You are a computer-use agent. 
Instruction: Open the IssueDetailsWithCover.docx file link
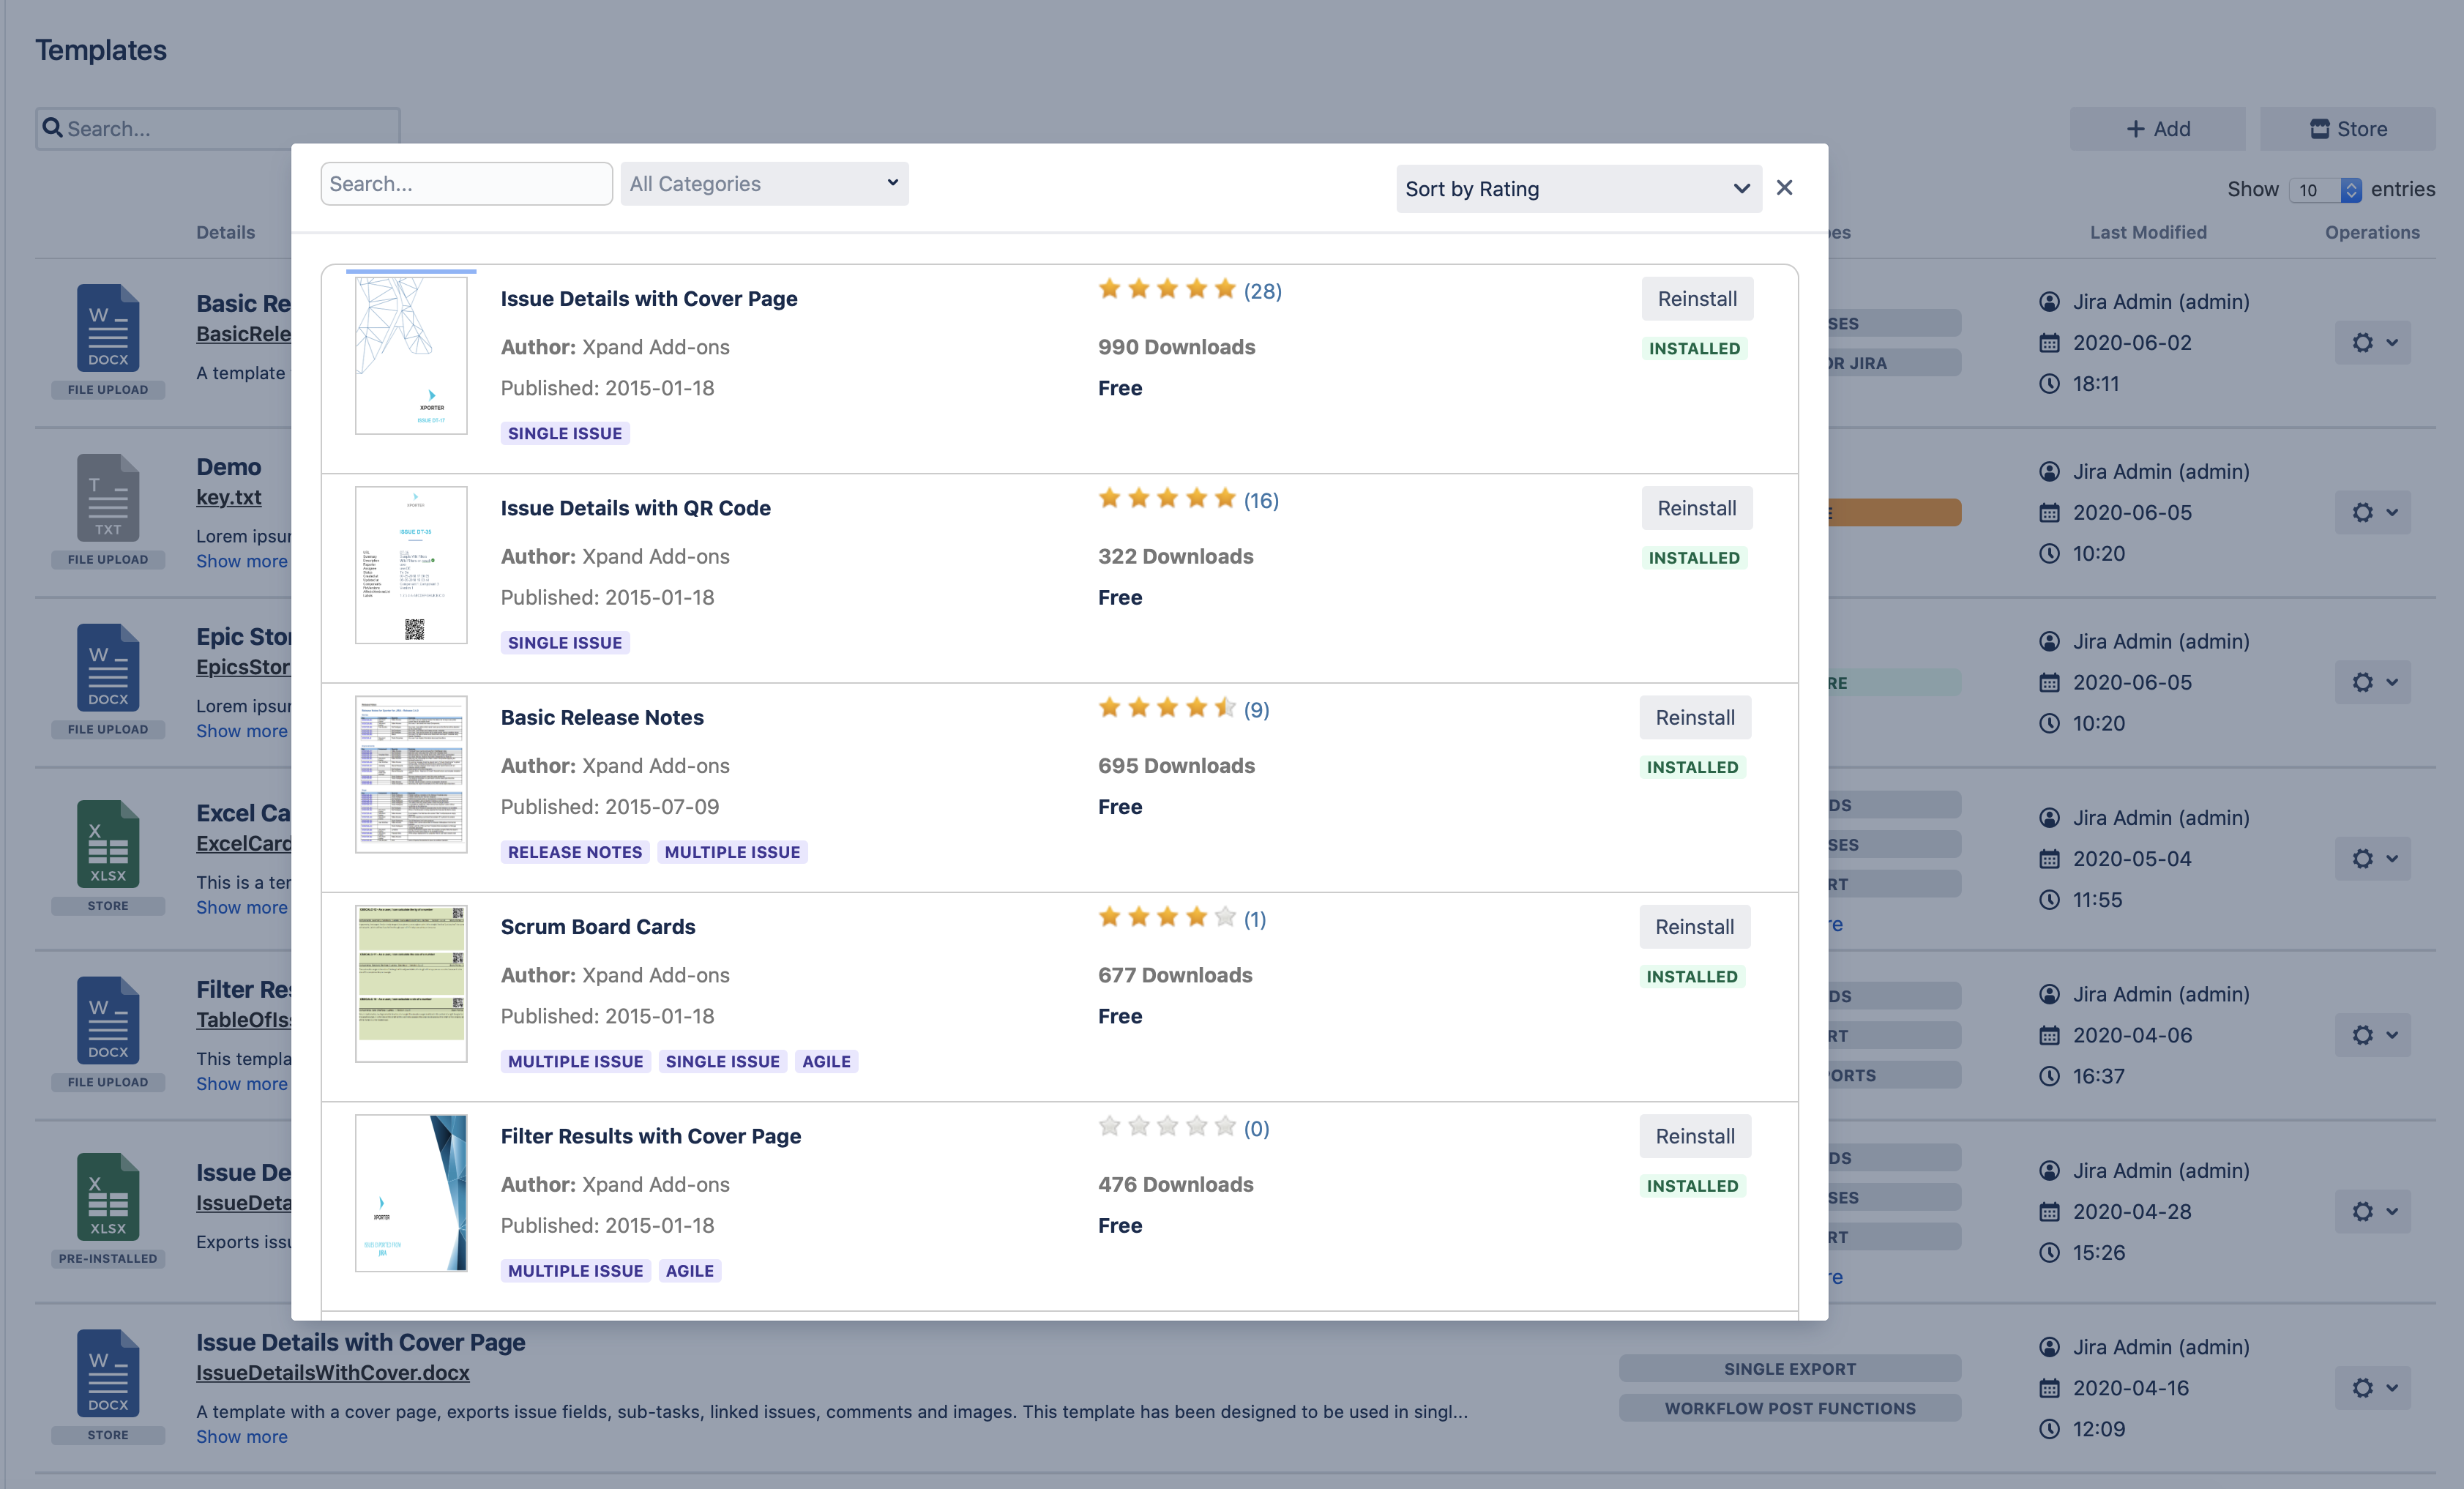click(332, 1373)
